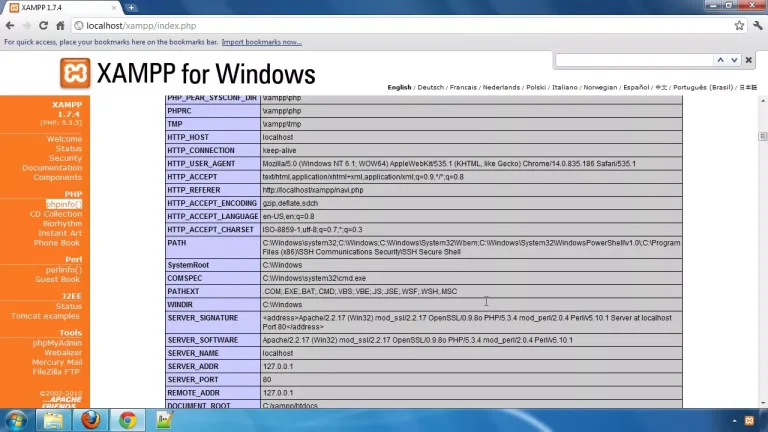Click the scrollbar down arrow

click(763, 403)
